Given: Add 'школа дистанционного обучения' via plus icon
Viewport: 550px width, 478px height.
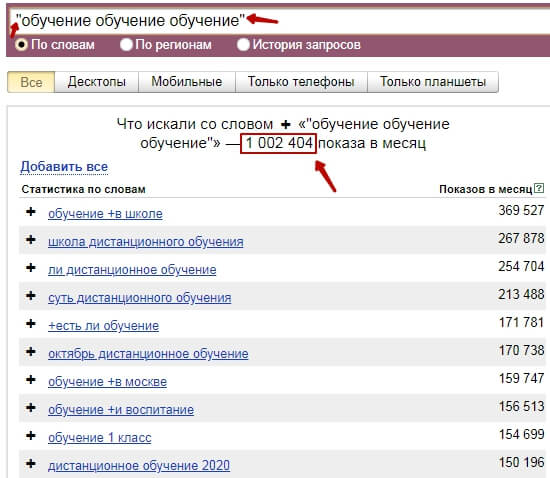Looking at the screenshot, I should 31,240.
